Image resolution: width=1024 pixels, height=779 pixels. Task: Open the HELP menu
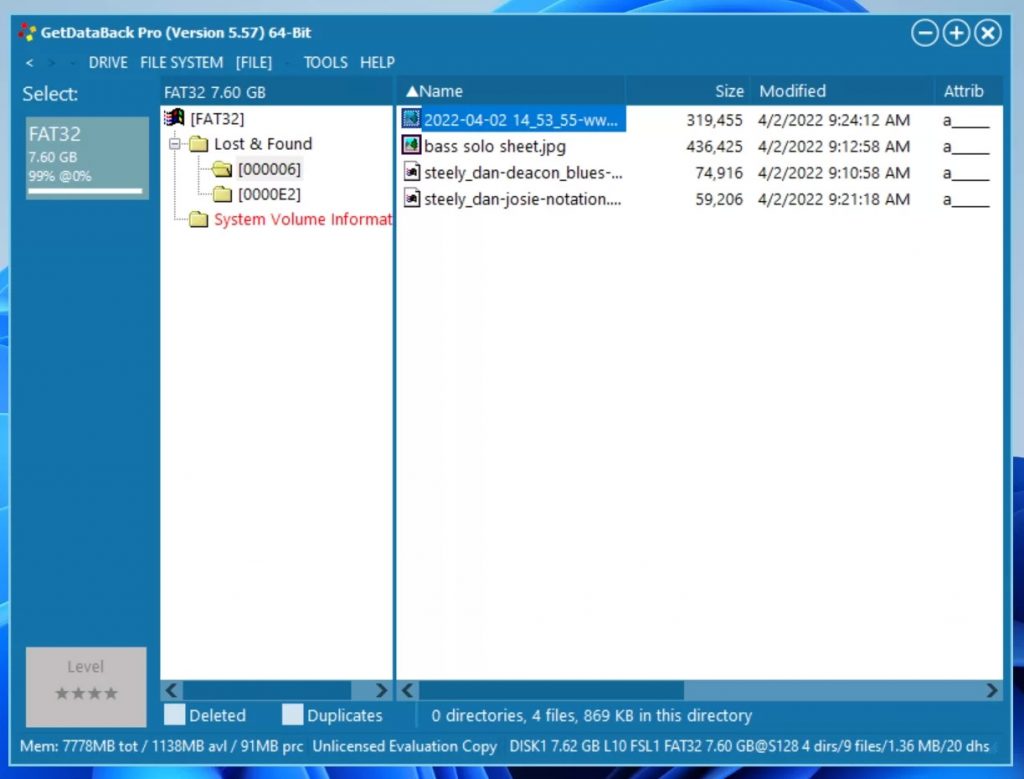click(377, 62)
